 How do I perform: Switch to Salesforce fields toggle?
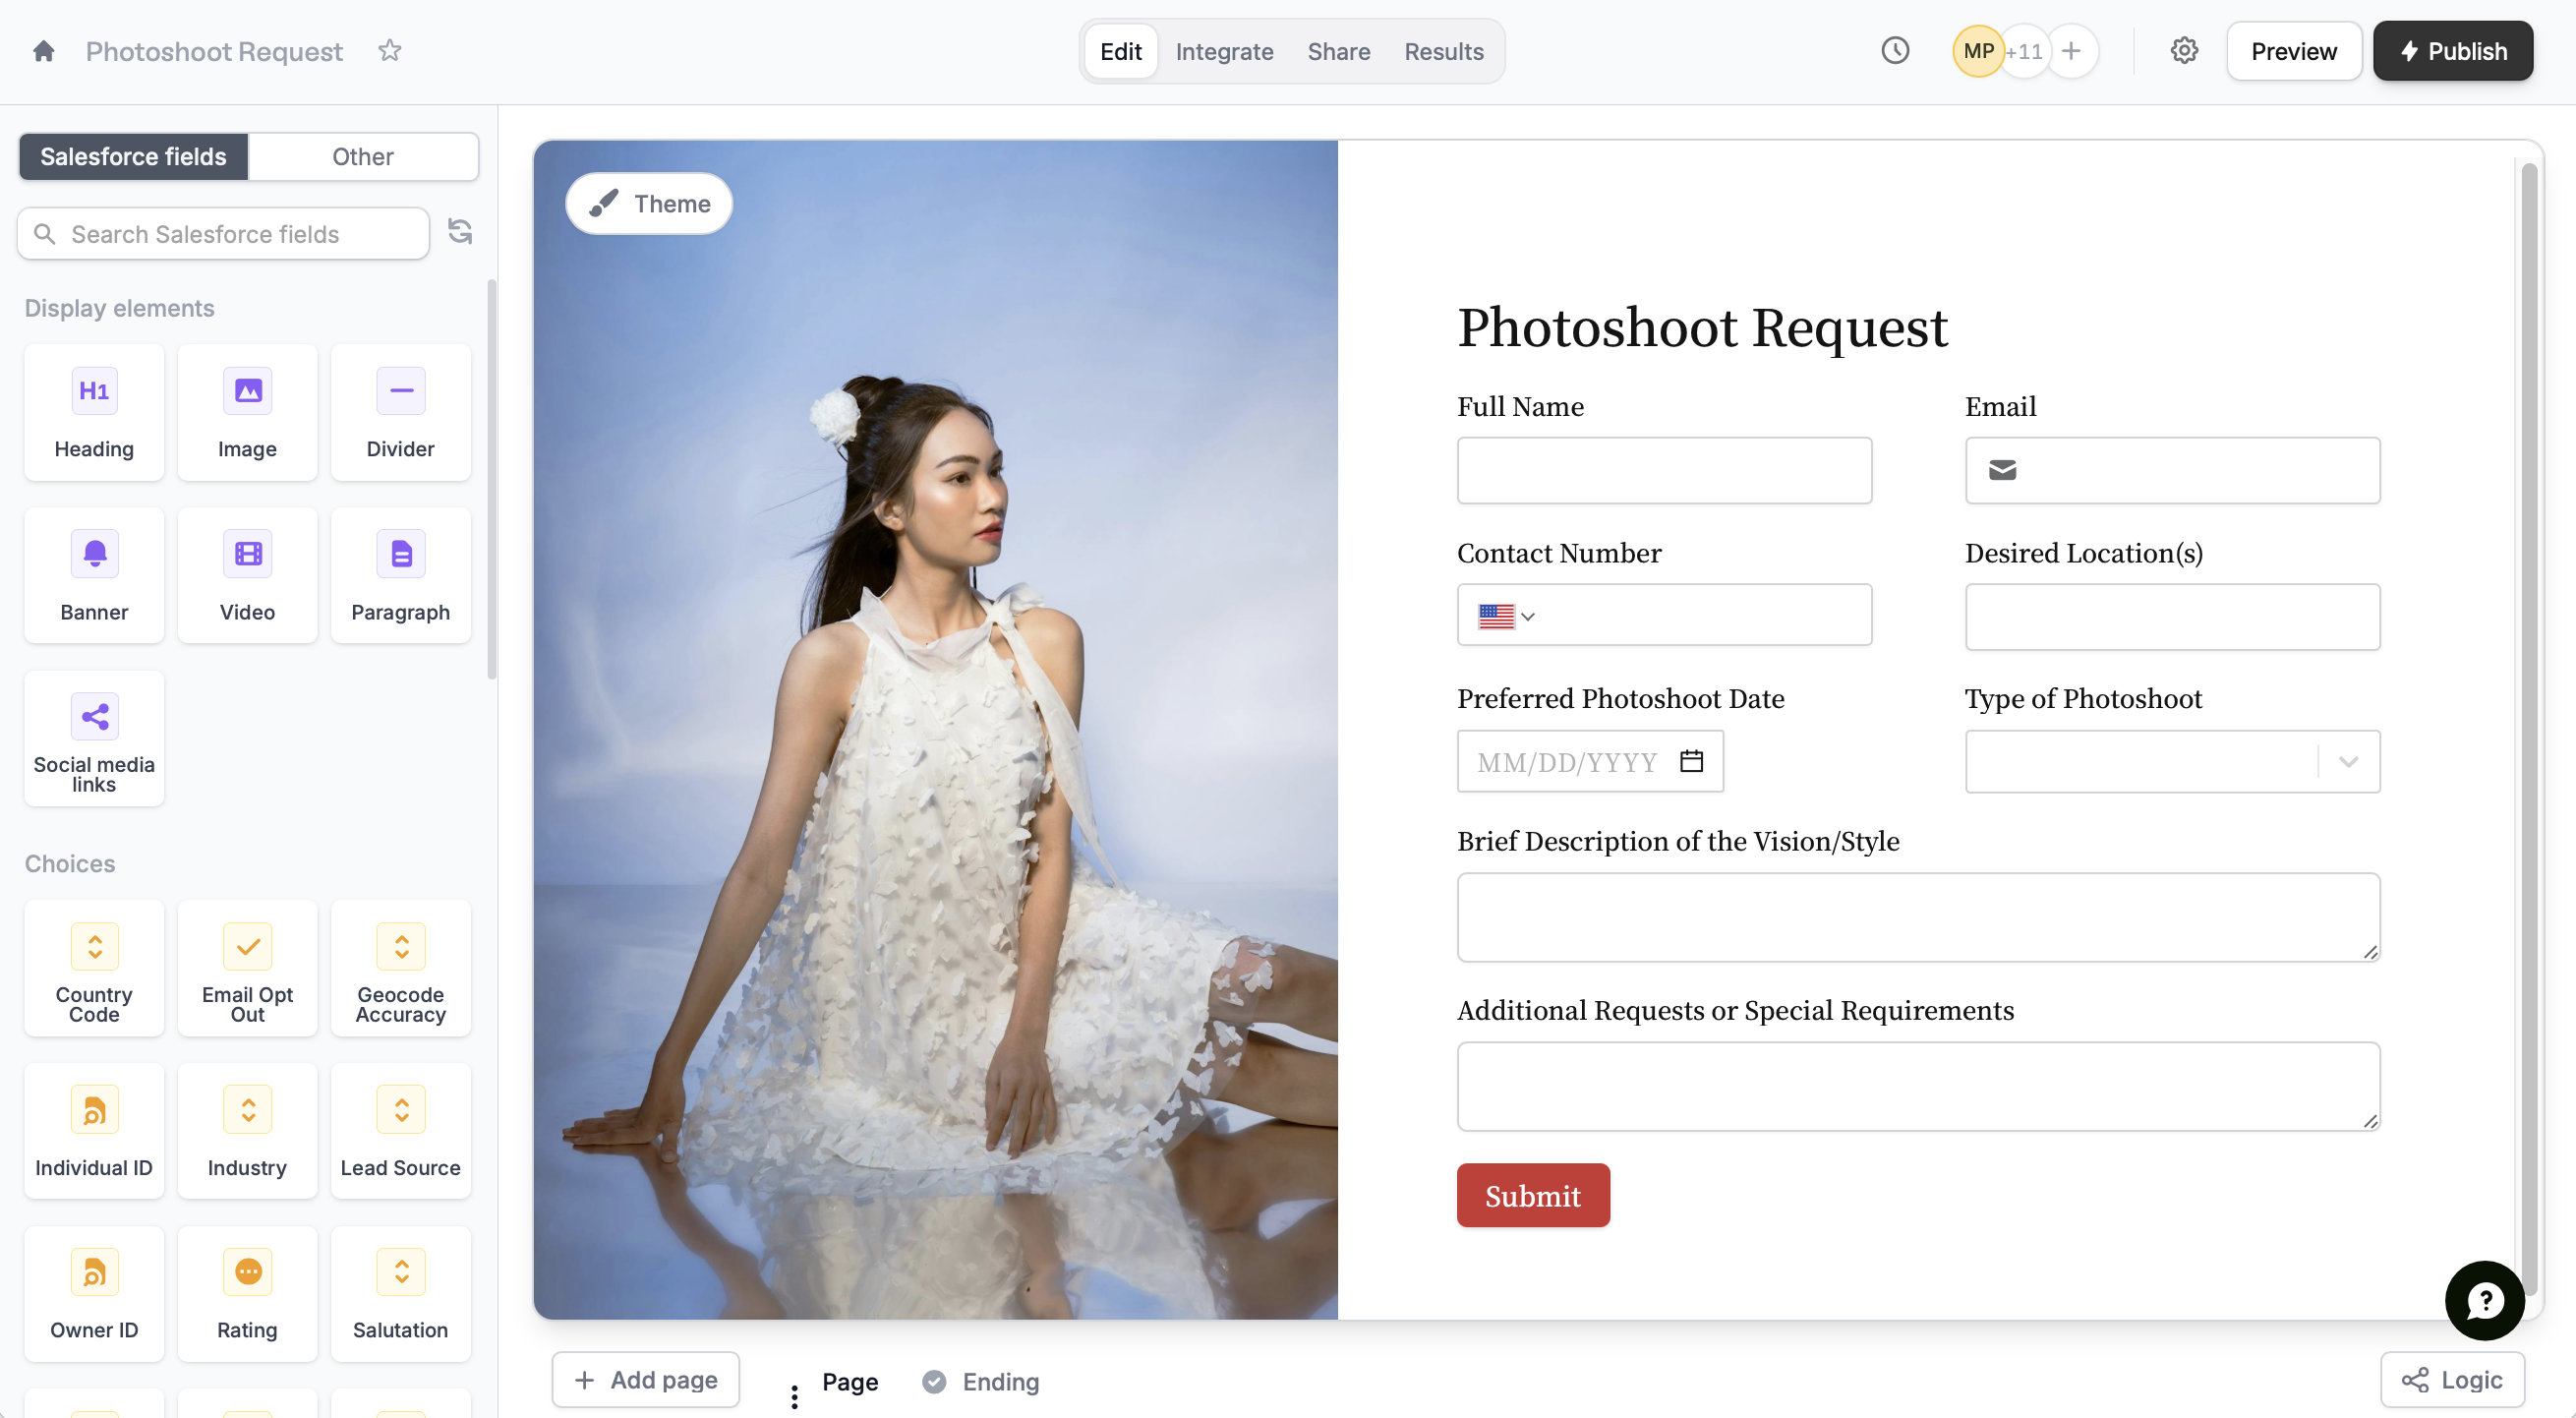(x=133, y=157)
